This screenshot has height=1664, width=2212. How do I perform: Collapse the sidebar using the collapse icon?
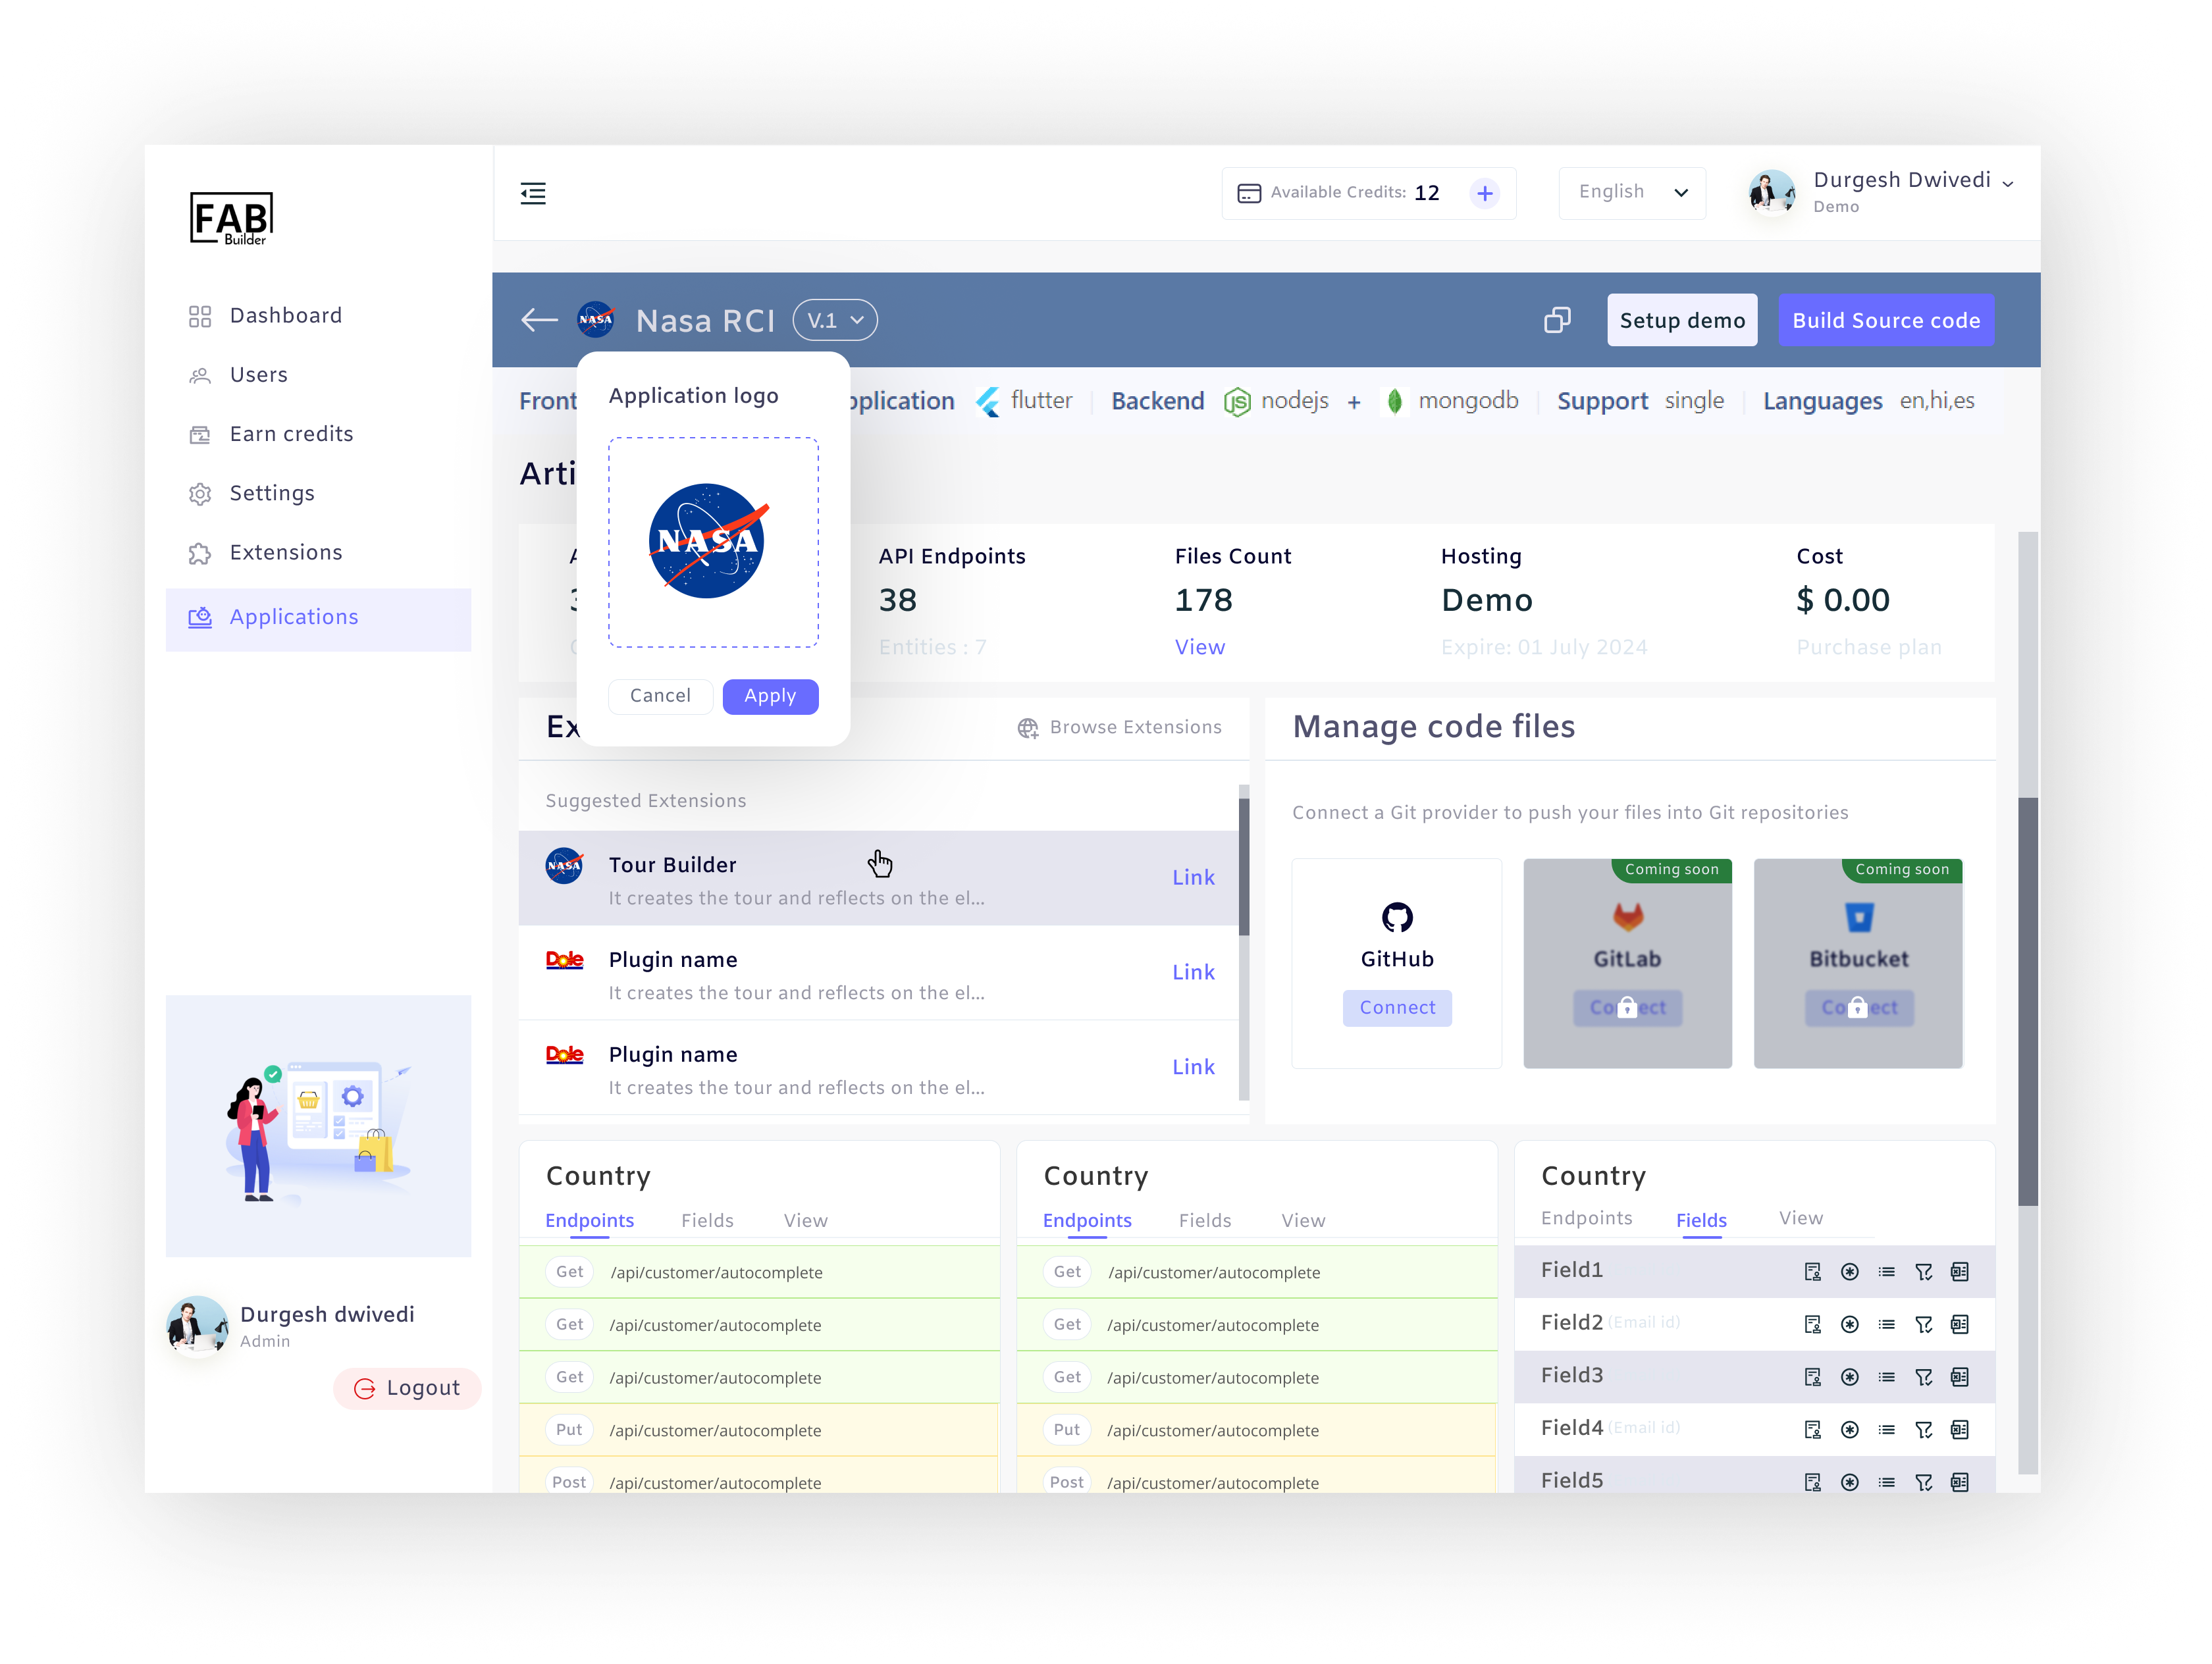pyautogui.click(x=533, y=193)
